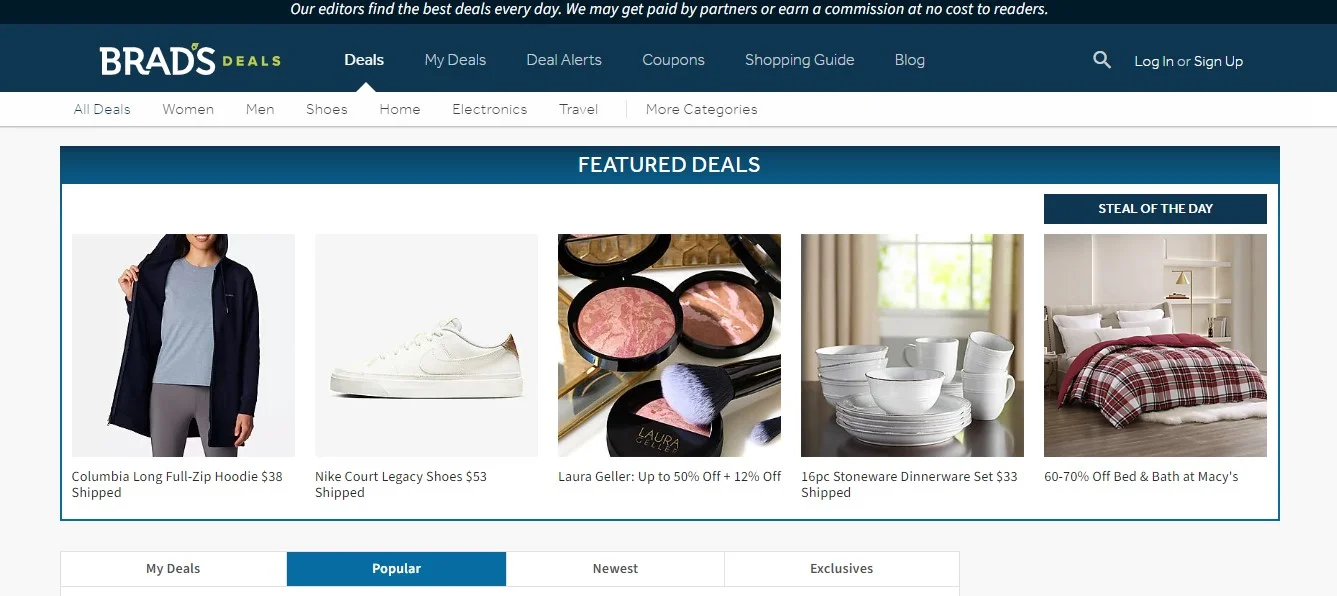The height and width of the screenshot is (596, 1337).
Task: Click the Brad's Deals logo
Action: pyautogui.click(x=190, y=60)
